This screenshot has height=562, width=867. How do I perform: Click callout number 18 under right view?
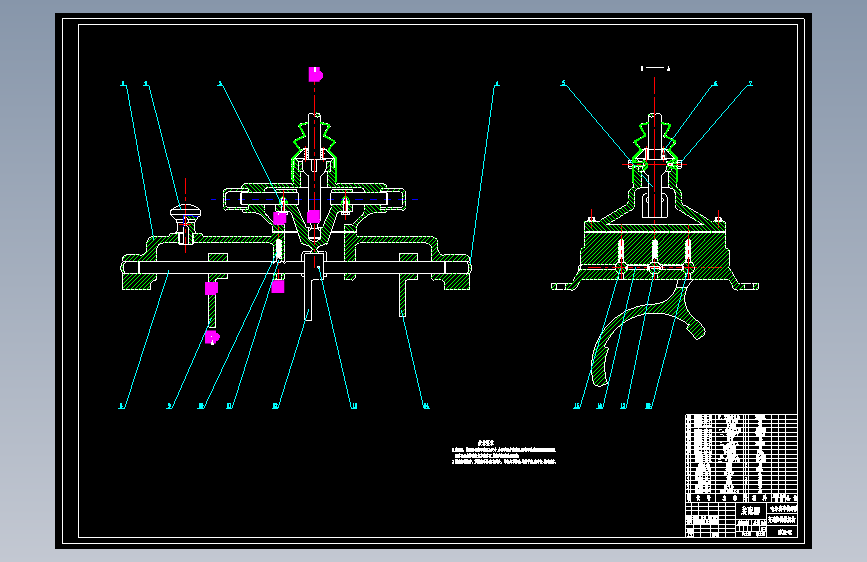click(649, 406)
